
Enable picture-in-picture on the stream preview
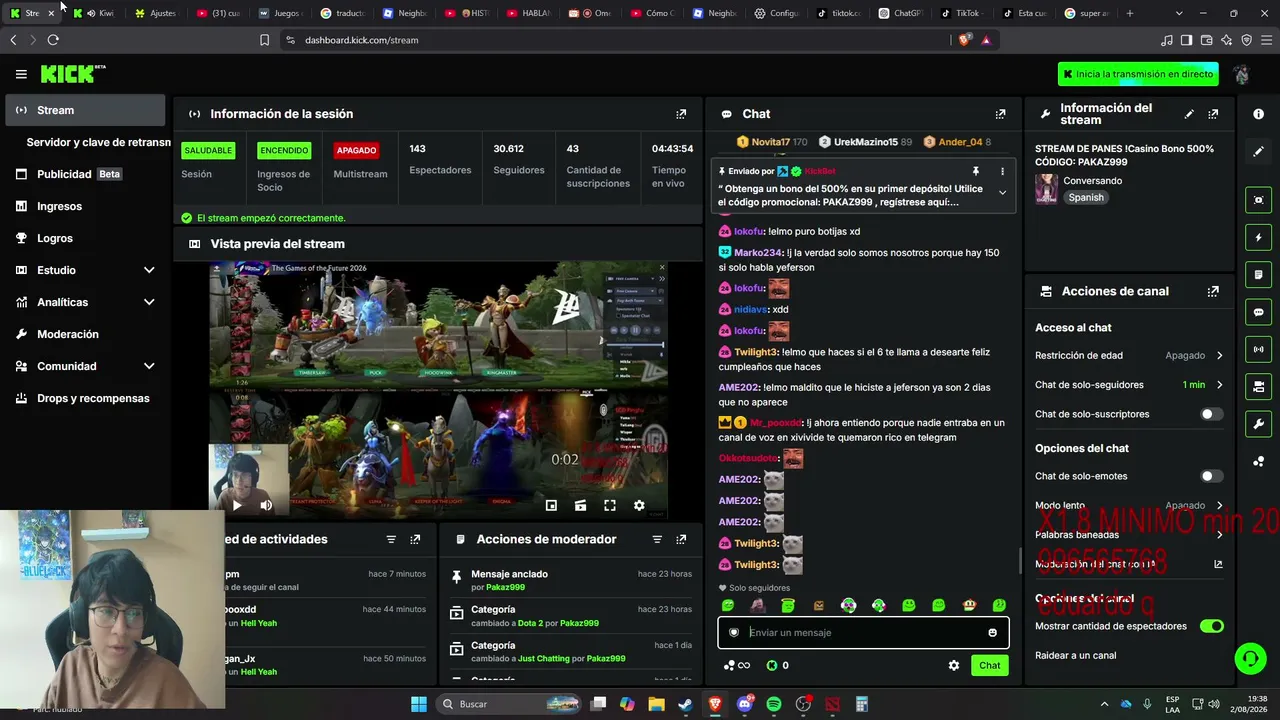click(x=551, y=505)
